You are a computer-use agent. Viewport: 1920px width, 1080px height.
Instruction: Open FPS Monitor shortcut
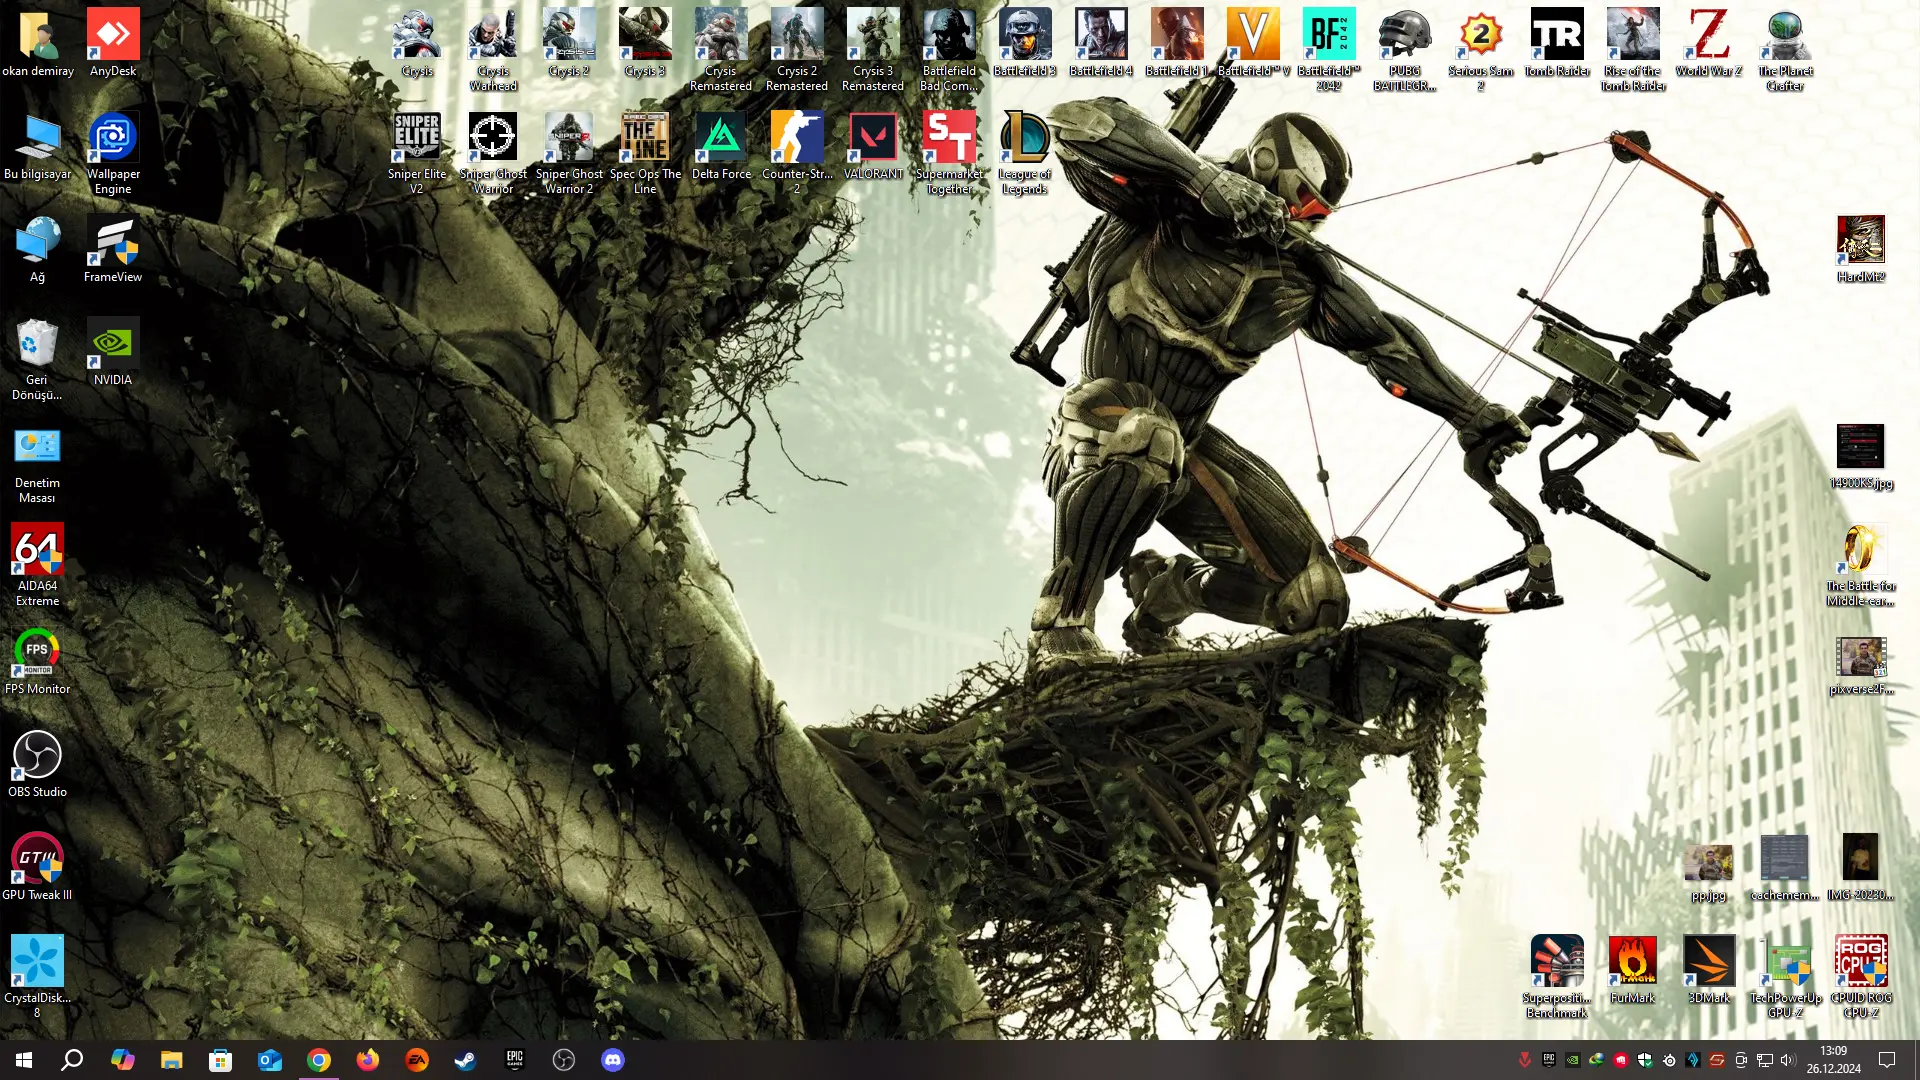pyautogui.click(x=37, y=661)
